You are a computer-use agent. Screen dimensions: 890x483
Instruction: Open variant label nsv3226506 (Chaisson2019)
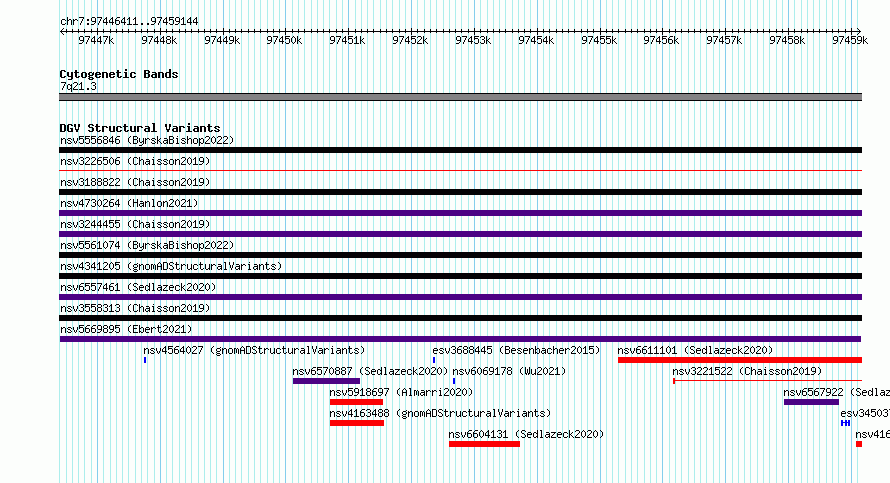tap(135, 161)
